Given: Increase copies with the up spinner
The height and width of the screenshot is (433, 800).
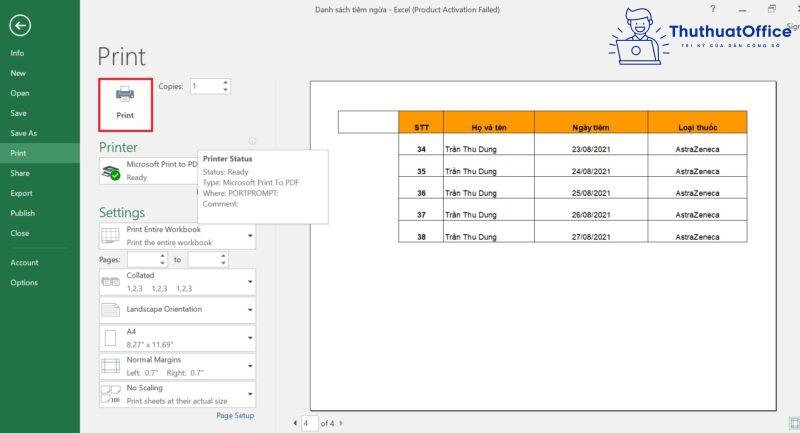Looking at the screenshot, I should pyautogui.click(x=226, y=83).
